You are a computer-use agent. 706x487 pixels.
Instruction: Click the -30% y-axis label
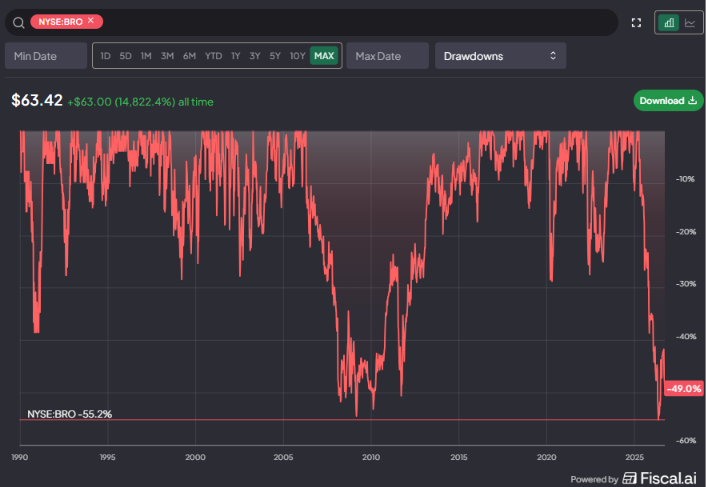(685, 284)
